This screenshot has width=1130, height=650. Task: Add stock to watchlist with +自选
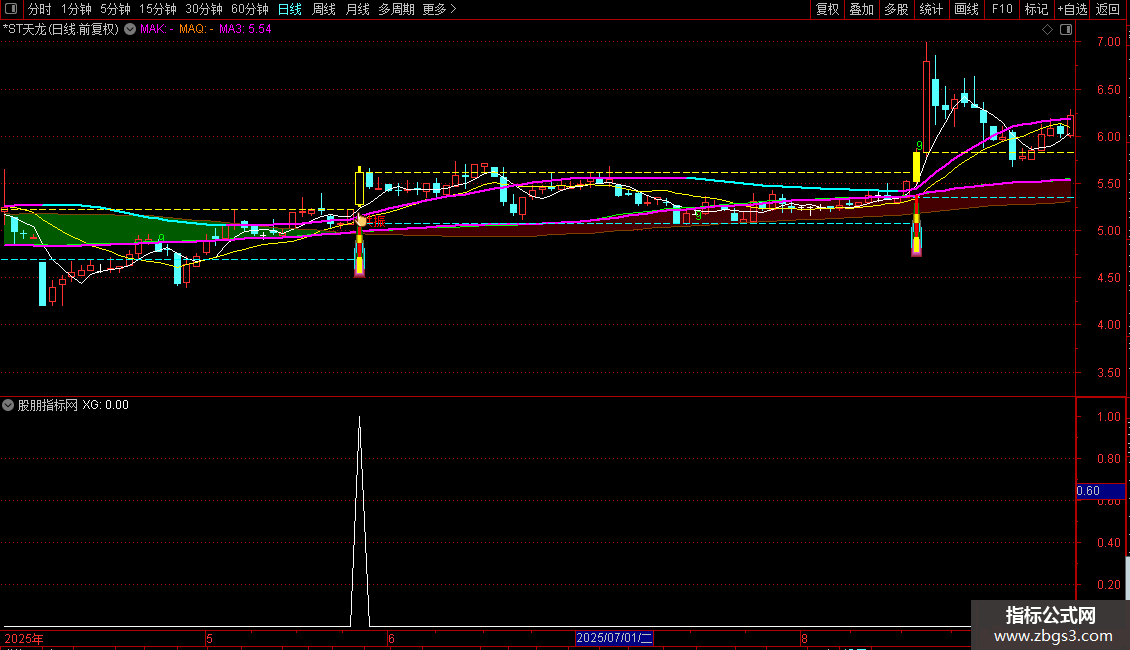[x=1072, y=9]
